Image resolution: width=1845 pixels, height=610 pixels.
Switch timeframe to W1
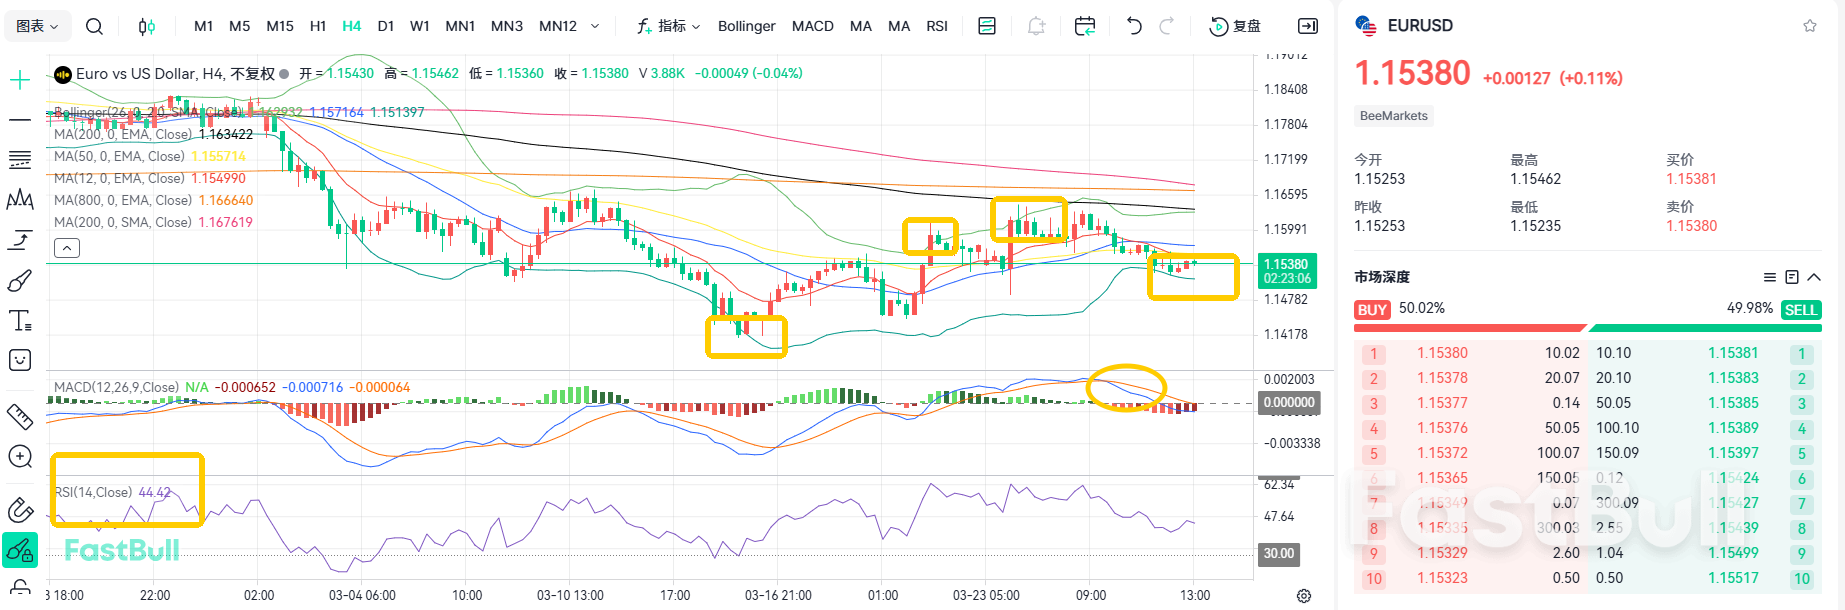(420, 26)
